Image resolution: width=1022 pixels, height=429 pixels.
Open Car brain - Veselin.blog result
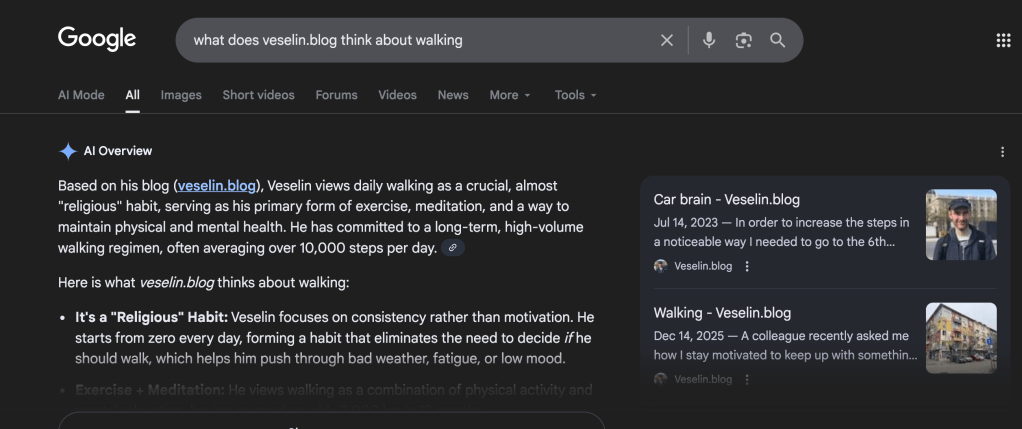point(726,199)
